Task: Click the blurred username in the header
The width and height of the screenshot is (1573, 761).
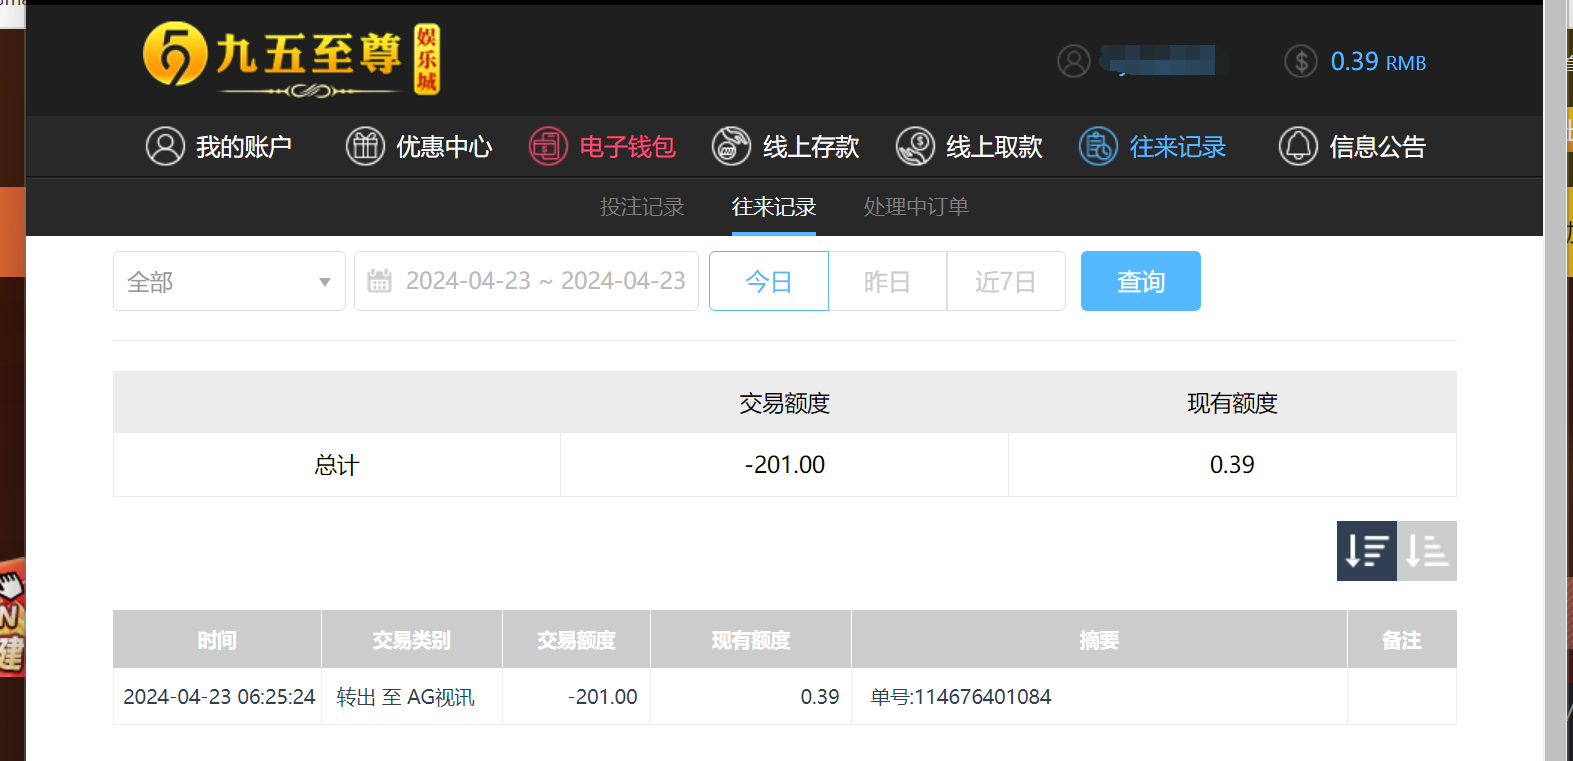Action: click(1158, 60)
